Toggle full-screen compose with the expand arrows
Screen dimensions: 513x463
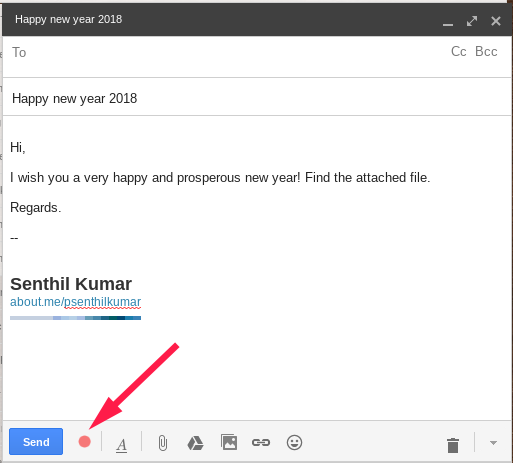472,21
